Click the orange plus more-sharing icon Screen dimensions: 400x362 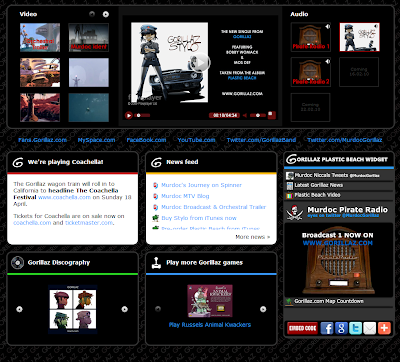pos(384,328)
